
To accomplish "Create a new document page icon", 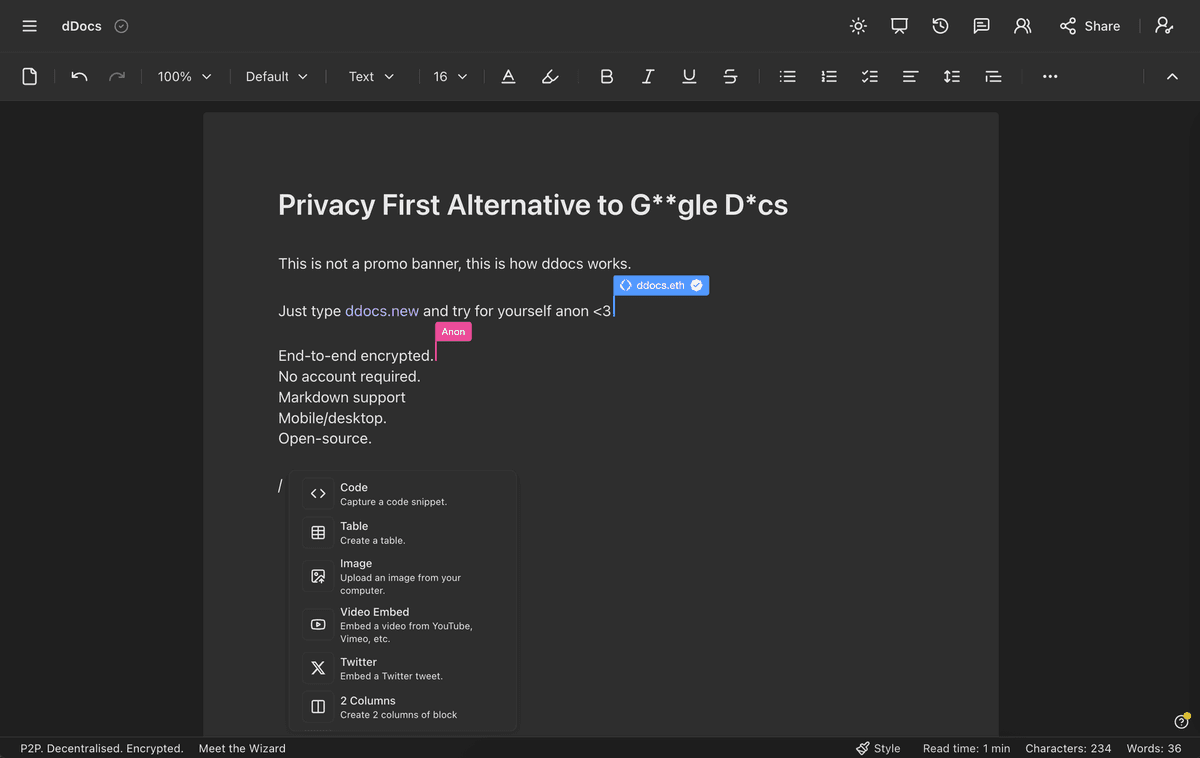I will pos(30,76).
